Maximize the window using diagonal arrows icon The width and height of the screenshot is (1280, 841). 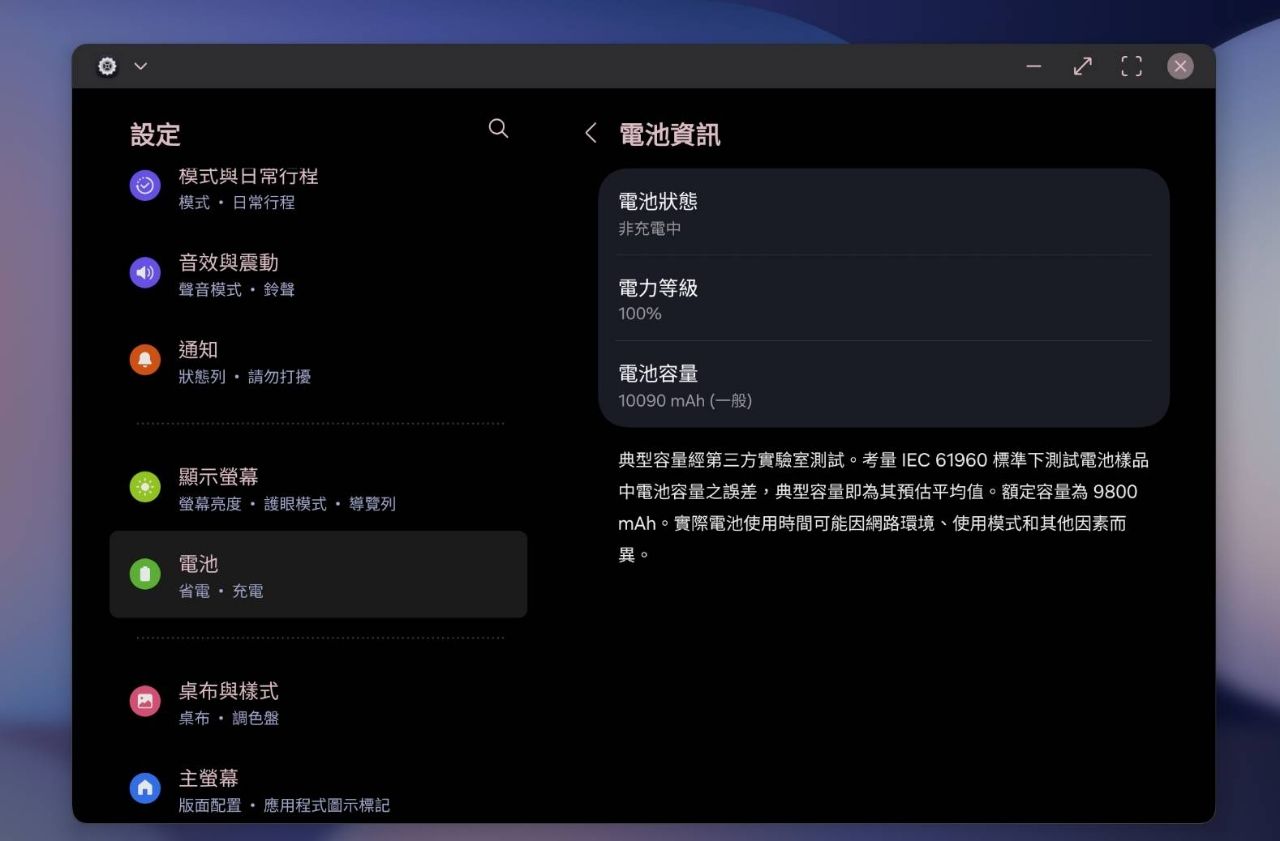coord(1082,66)
